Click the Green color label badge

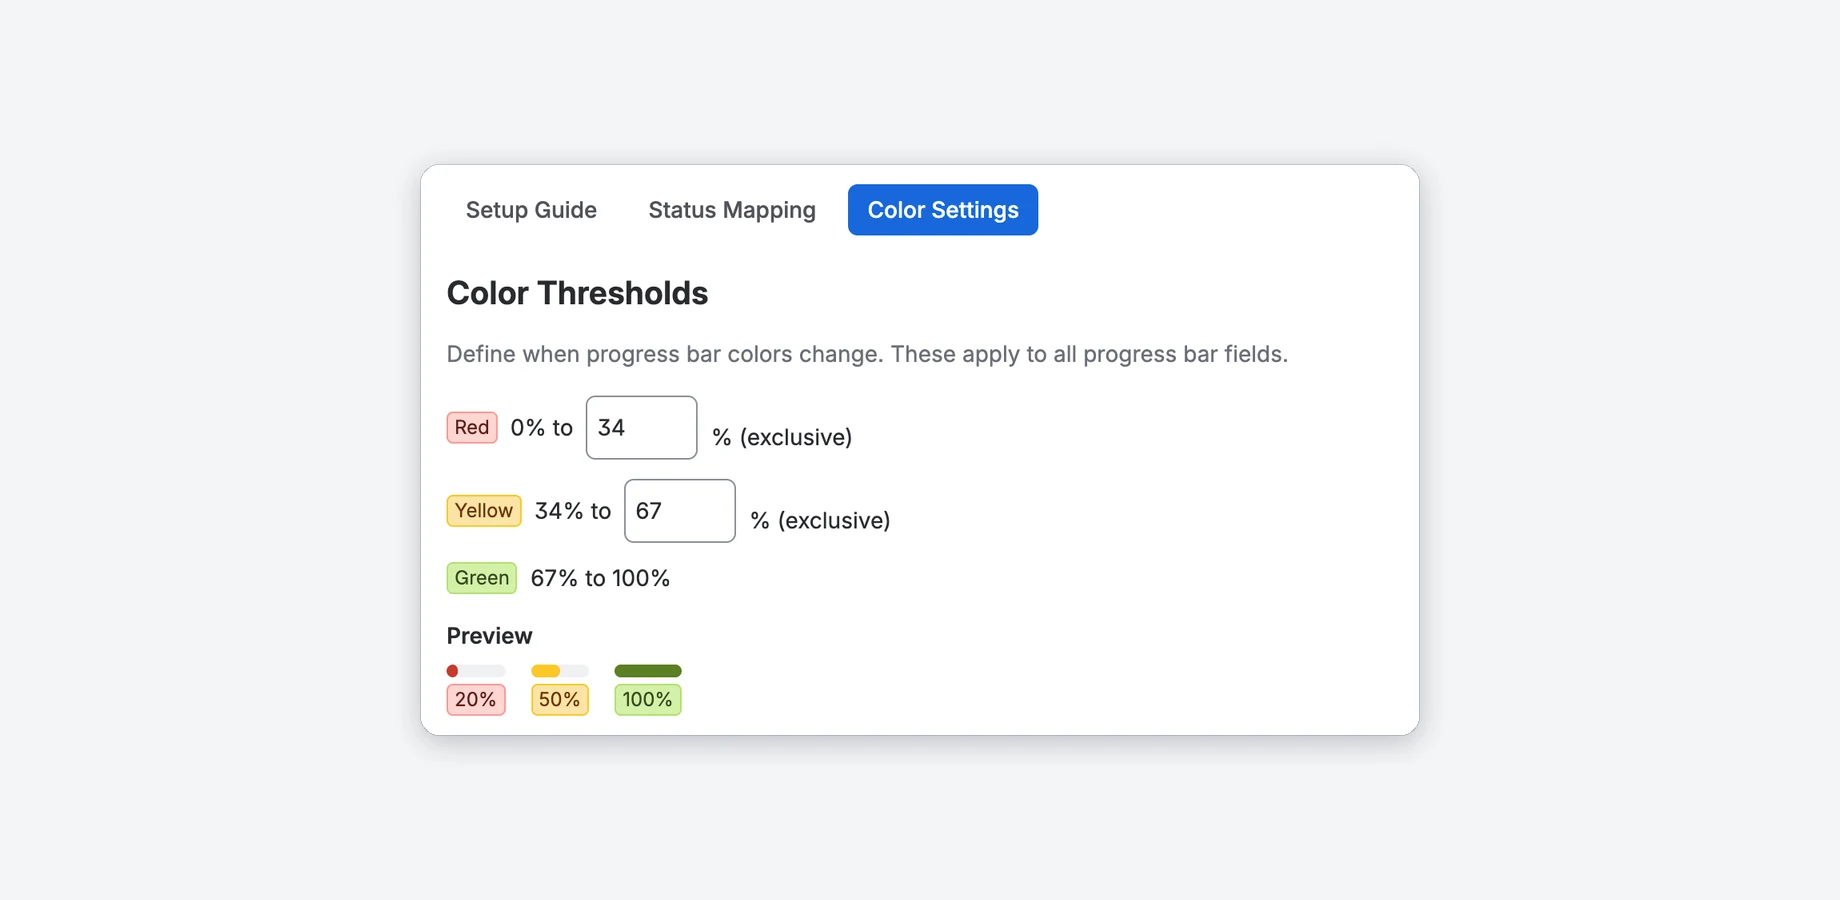482,578
